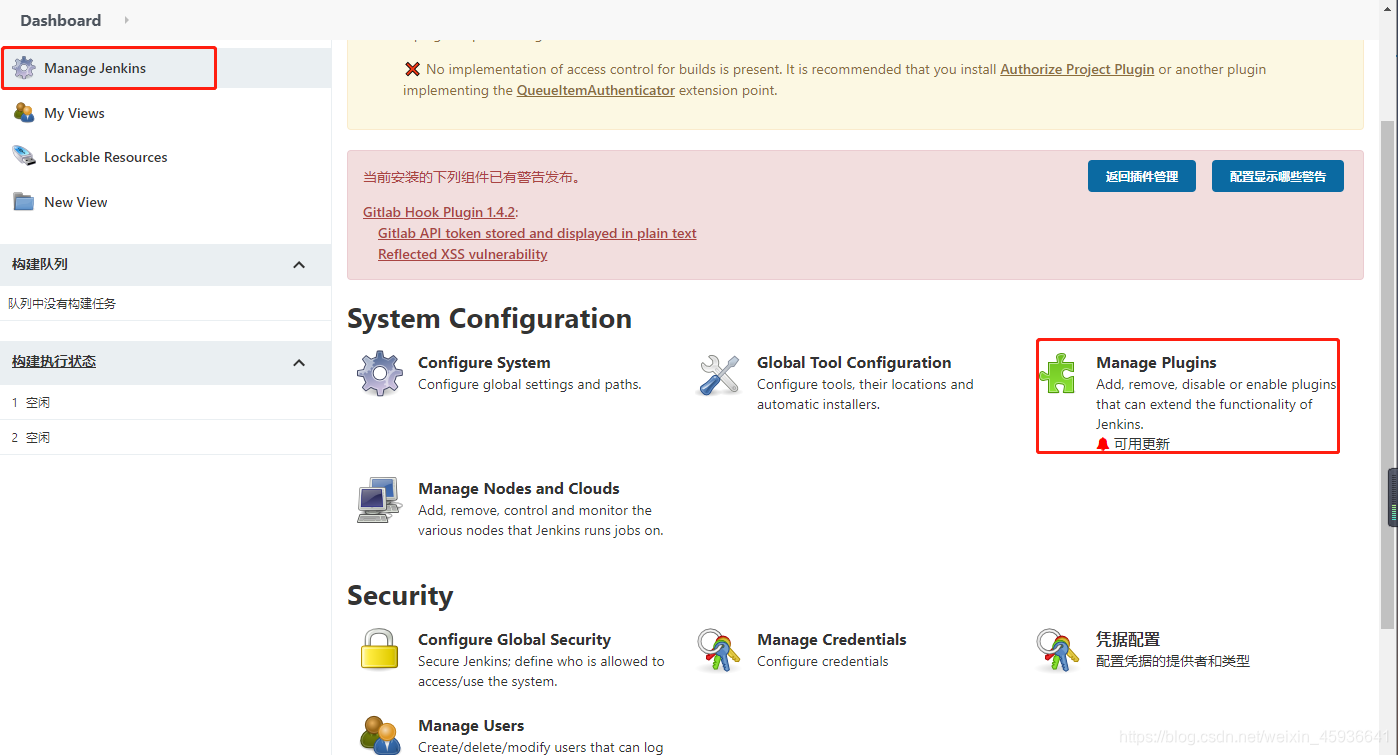
Task: Click the Configure System gear icon
Action: click(380, 374)
